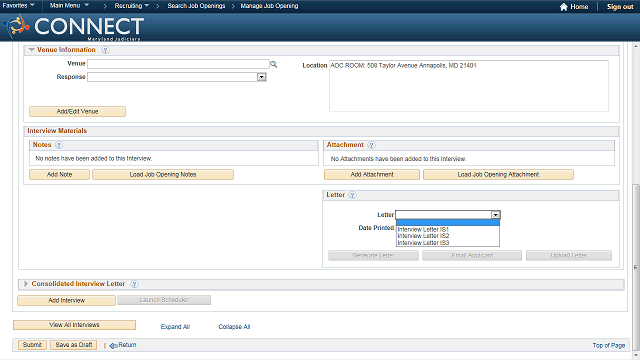Open the Main Menu navigation menu
This screenshot has height=360, width=640.
[69, 6]
